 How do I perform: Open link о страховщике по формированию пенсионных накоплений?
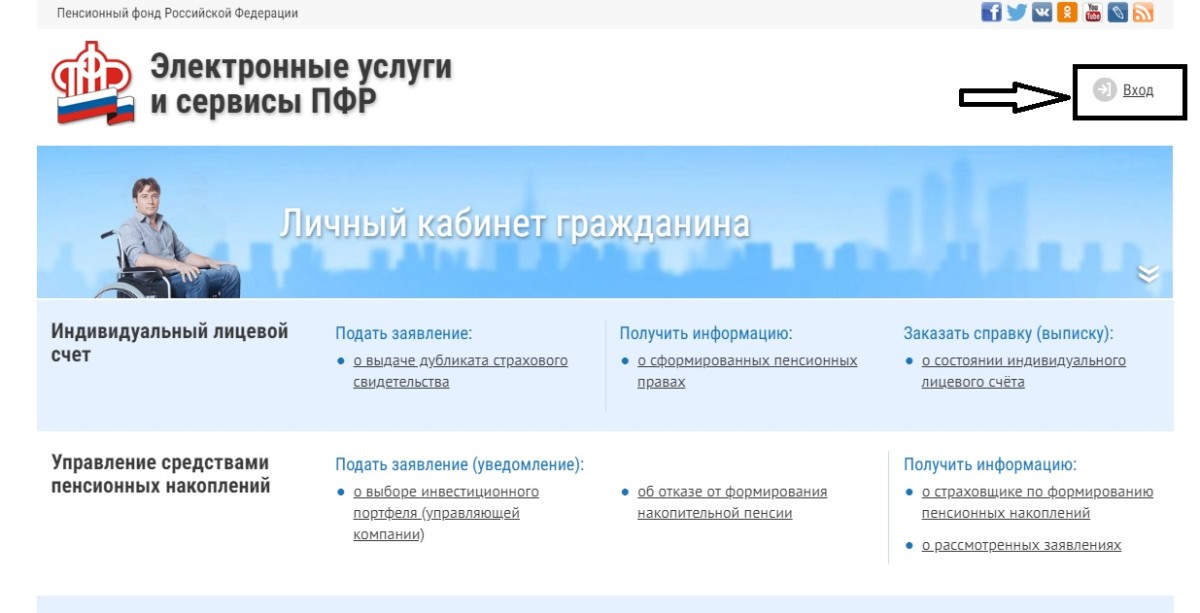tap(1037, 502)
